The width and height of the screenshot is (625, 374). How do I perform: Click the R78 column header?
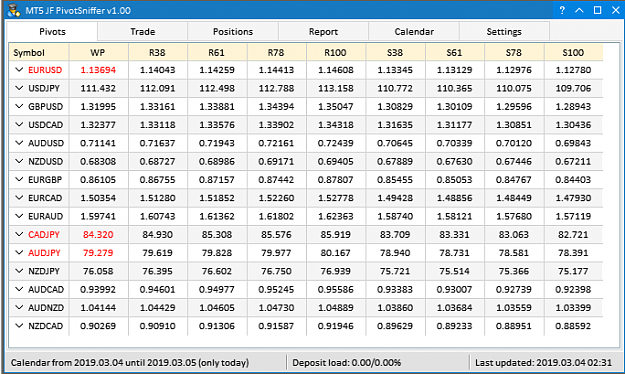point(277,52)
